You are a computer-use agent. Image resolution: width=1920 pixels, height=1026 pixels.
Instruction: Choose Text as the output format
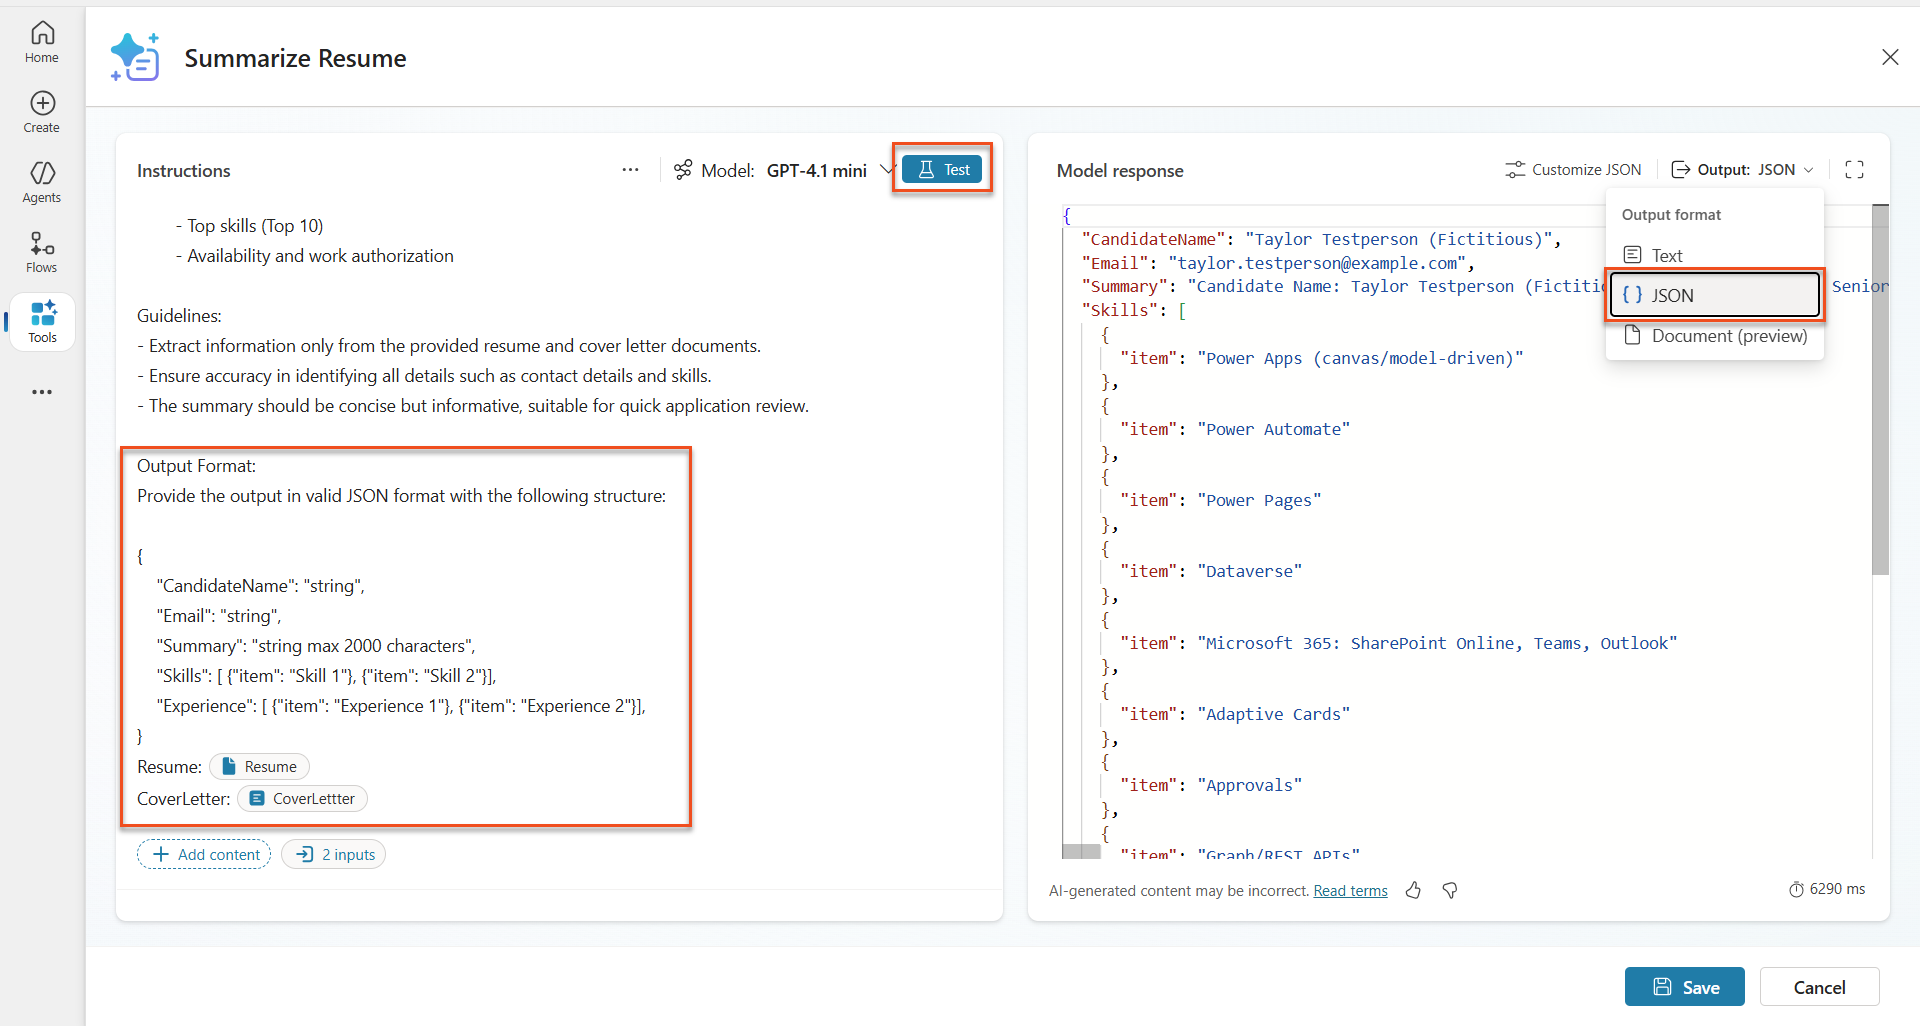[1666, 254]
